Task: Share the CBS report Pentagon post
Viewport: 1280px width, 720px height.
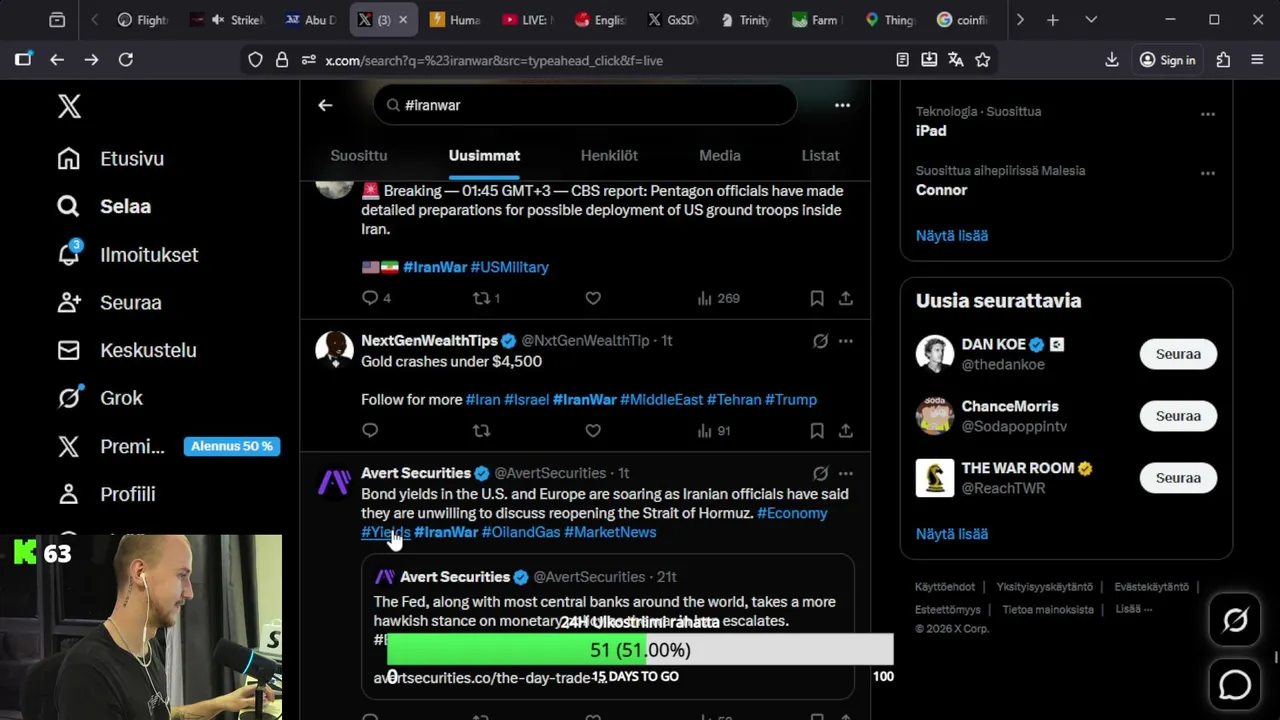Action: pos(845,298)
